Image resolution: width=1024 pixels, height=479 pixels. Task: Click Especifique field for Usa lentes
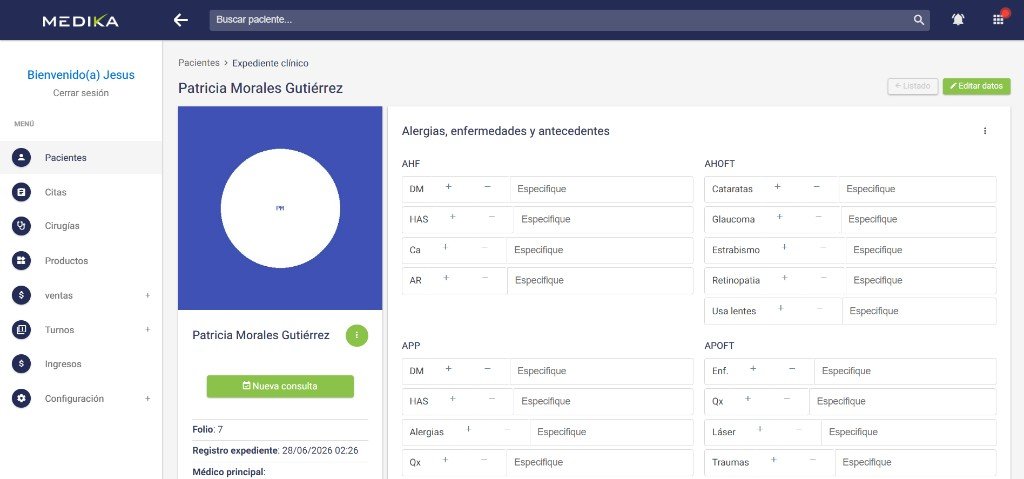919,311
